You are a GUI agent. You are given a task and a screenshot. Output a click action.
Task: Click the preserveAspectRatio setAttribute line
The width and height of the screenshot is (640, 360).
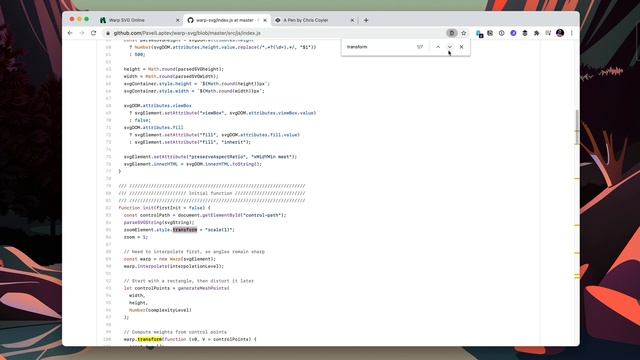coord(210,157)
